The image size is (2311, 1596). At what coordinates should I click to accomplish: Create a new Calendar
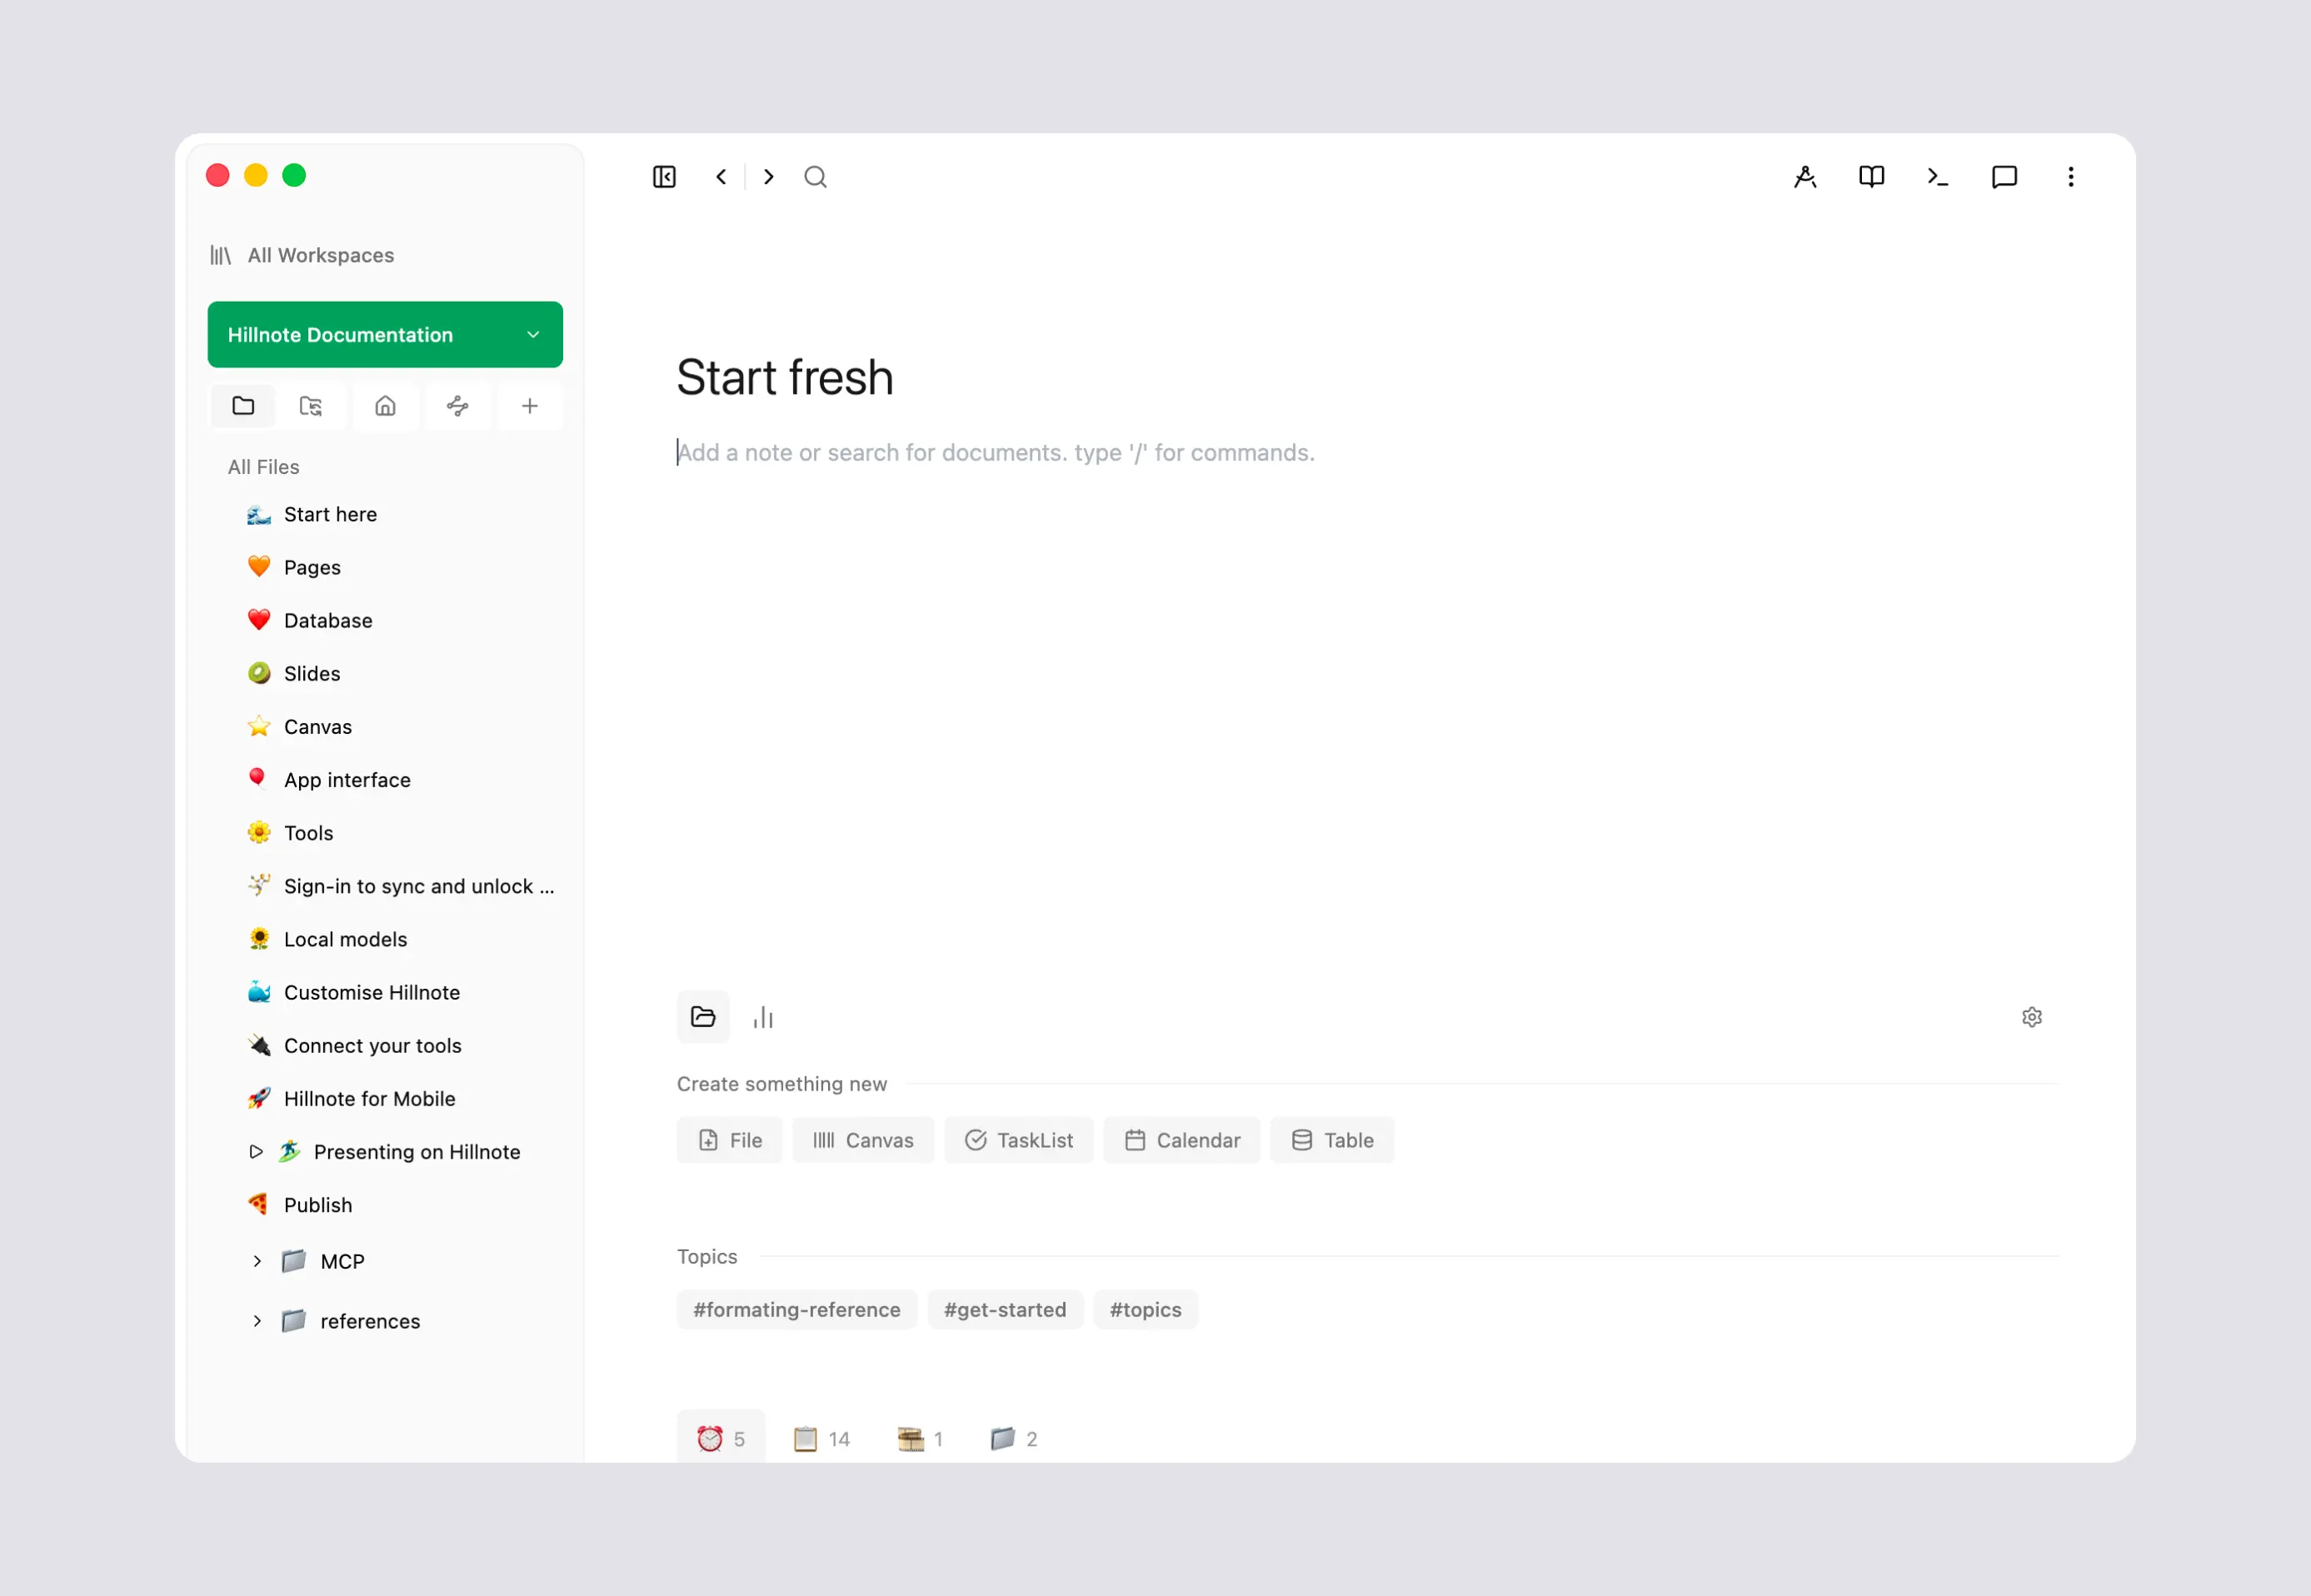click(x=1181, y=1140)
